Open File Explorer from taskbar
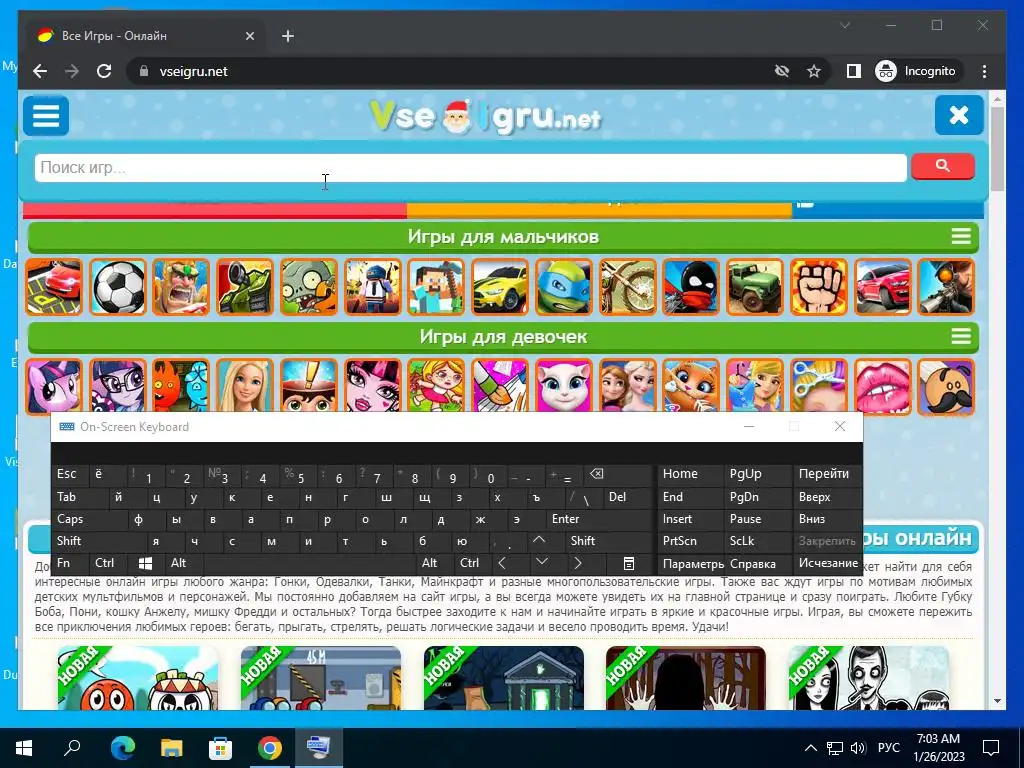This screenshot has height=768, width=1024. coord(172,748)
